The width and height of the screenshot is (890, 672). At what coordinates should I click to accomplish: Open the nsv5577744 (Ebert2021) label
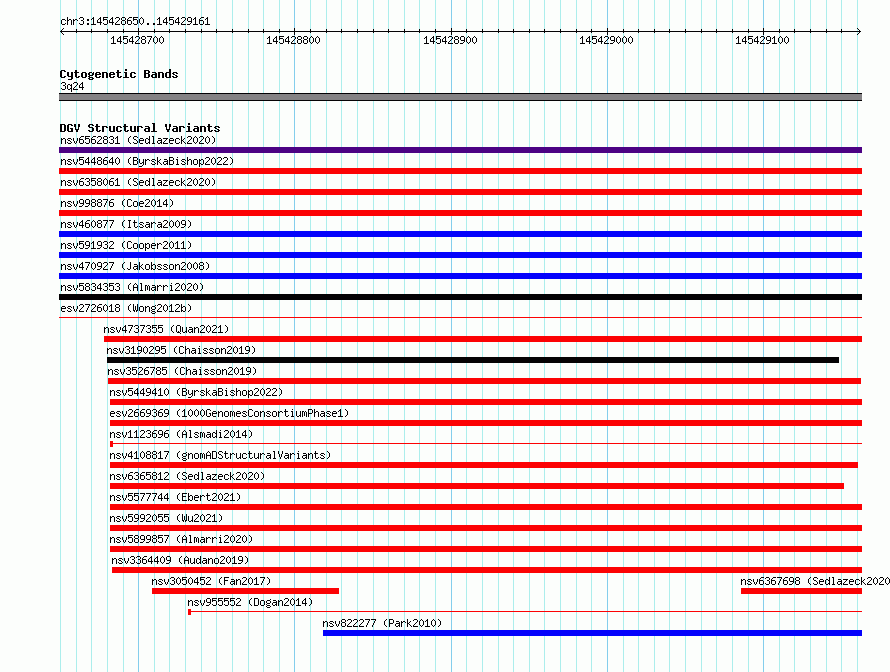click(x=175, y=497)
